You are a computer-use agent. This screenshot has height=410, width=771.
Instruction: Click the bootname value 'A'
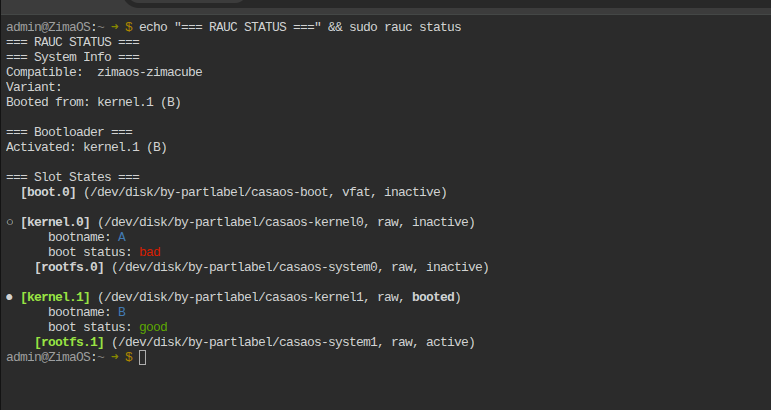pyautogui.click(x=122, y=237)
